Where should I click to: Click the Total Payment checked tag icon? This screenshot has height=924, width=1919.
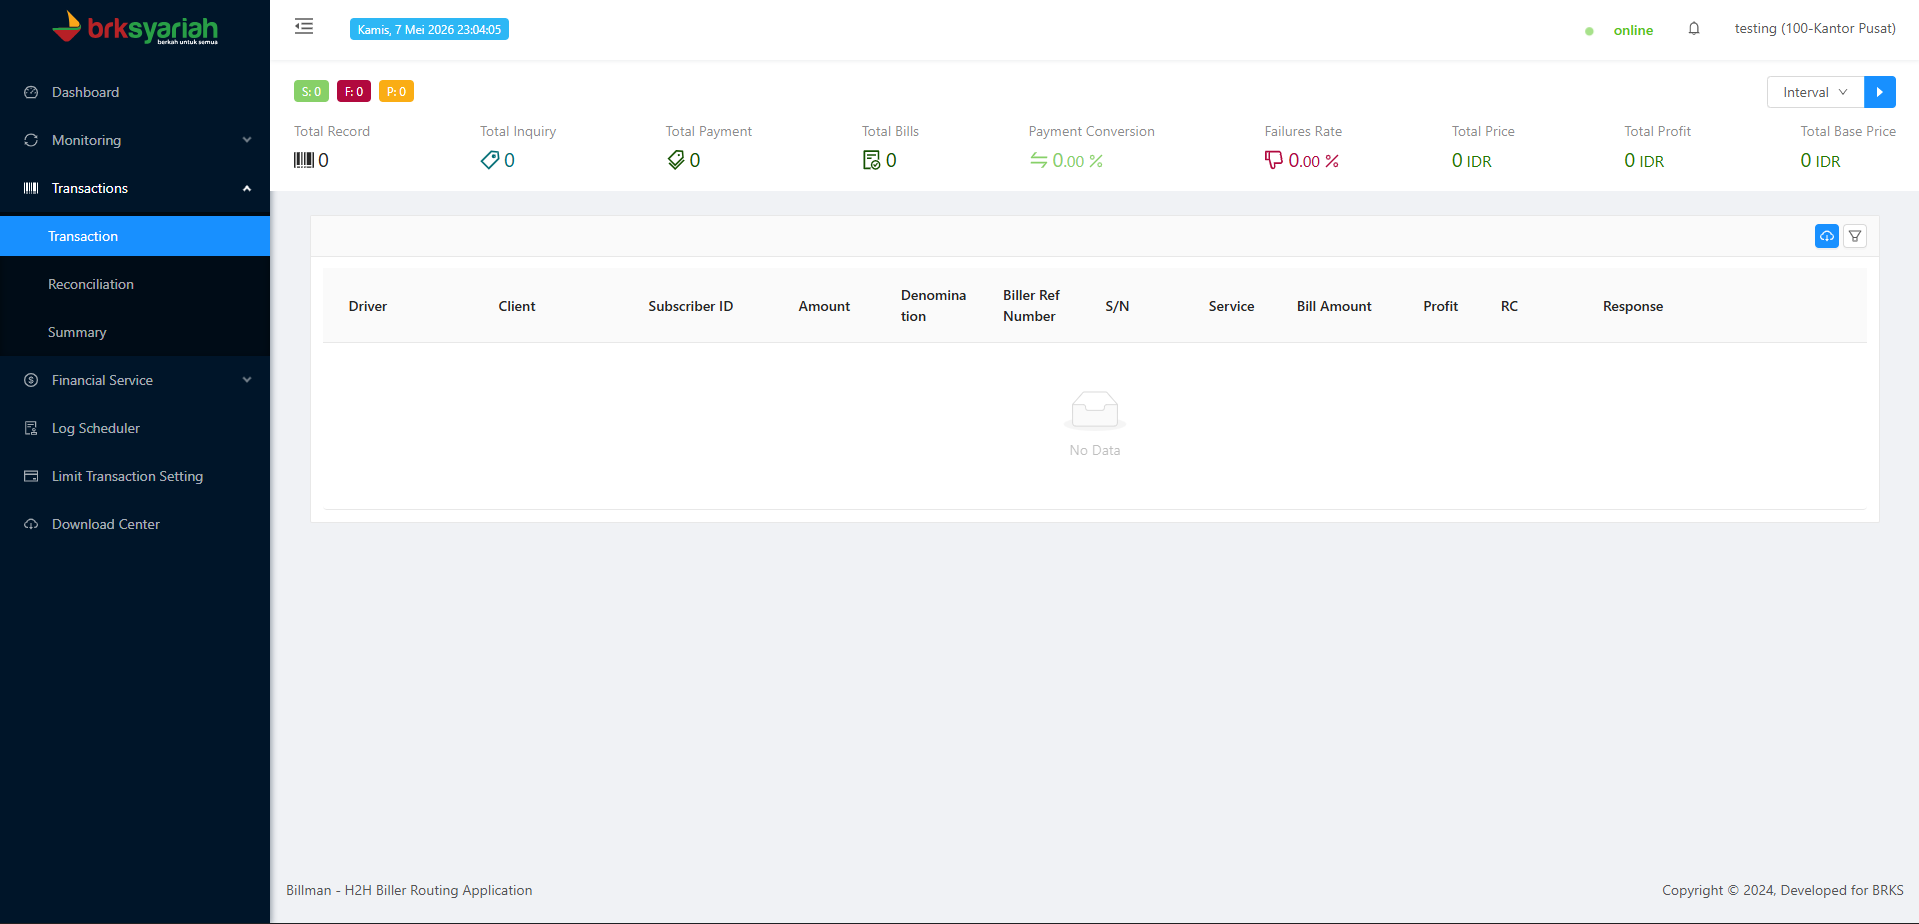tap(676, 160)
